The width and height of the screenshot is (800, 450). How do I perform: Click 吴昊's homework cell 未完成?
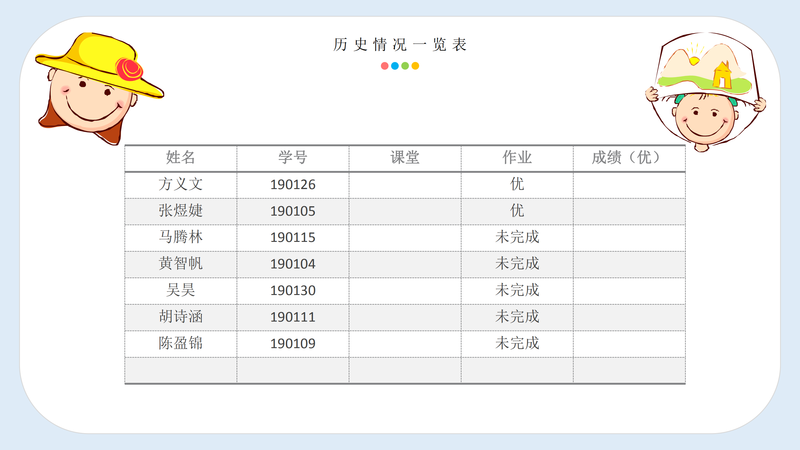click(x=517, y=290)
